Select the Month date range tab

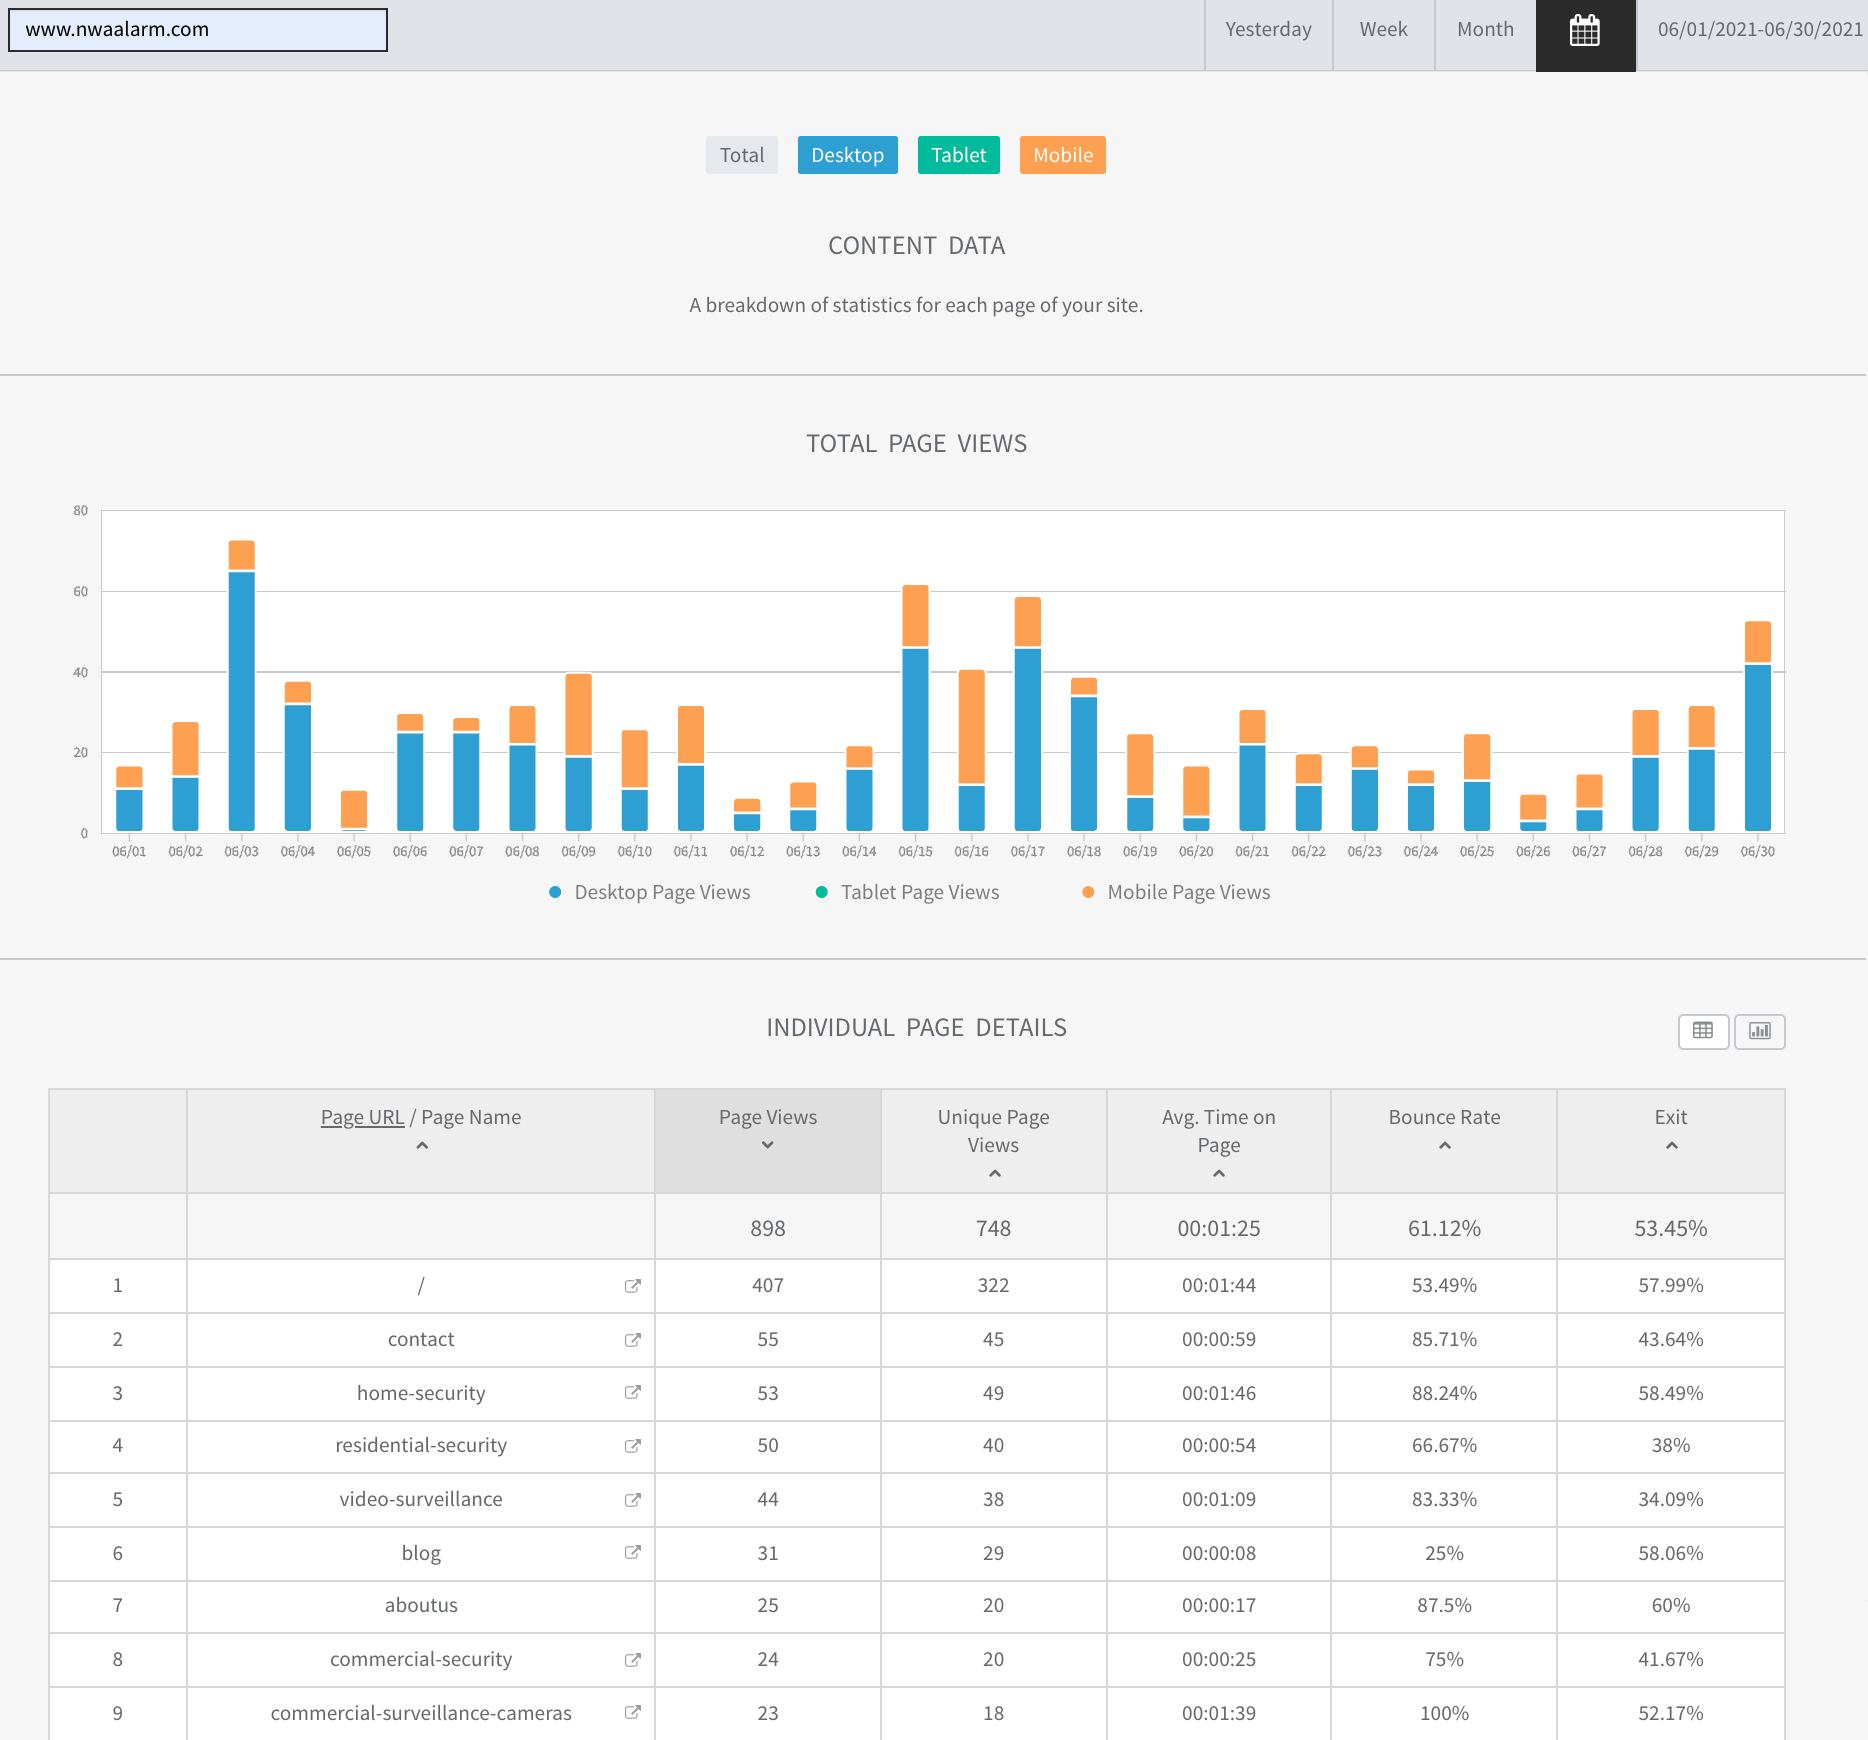(1485, 30)
